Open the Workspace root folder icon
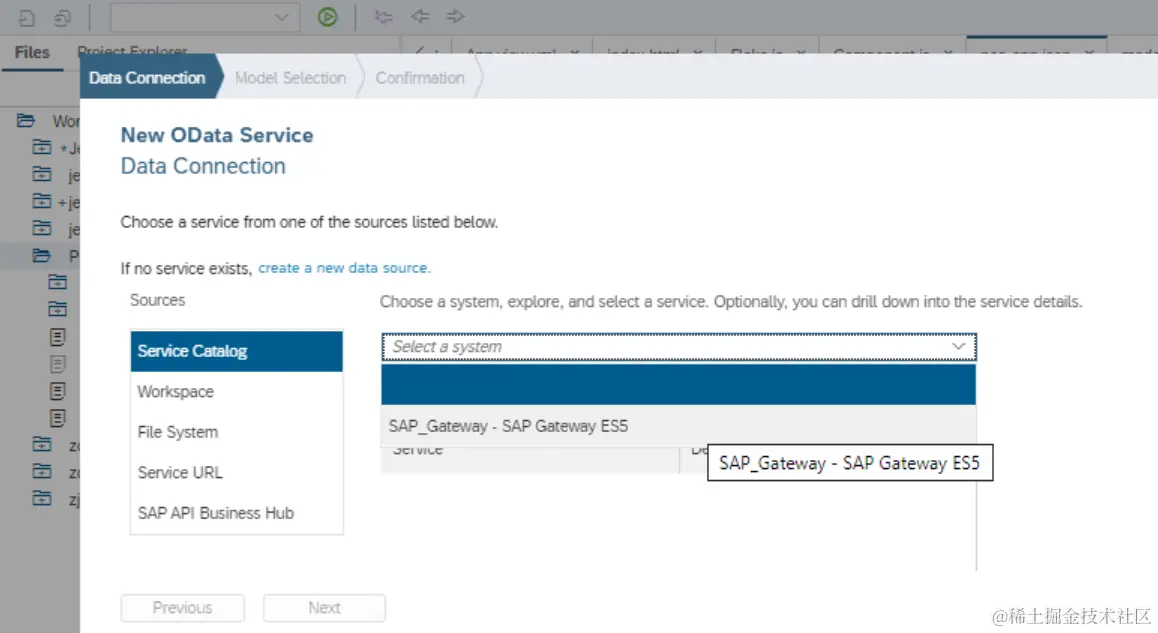Screen dimensions: 1158x633 (27, 121)
